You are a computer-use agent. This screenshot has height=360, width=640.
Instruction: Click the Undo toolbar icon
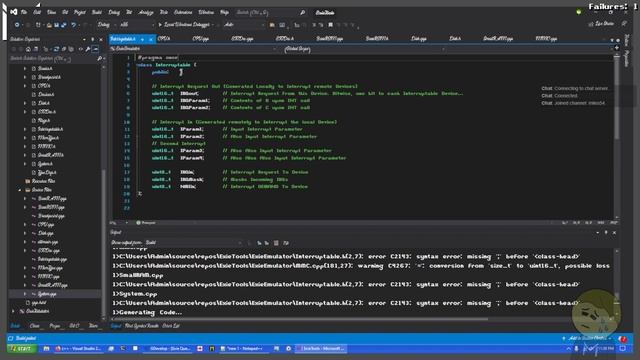73,25
